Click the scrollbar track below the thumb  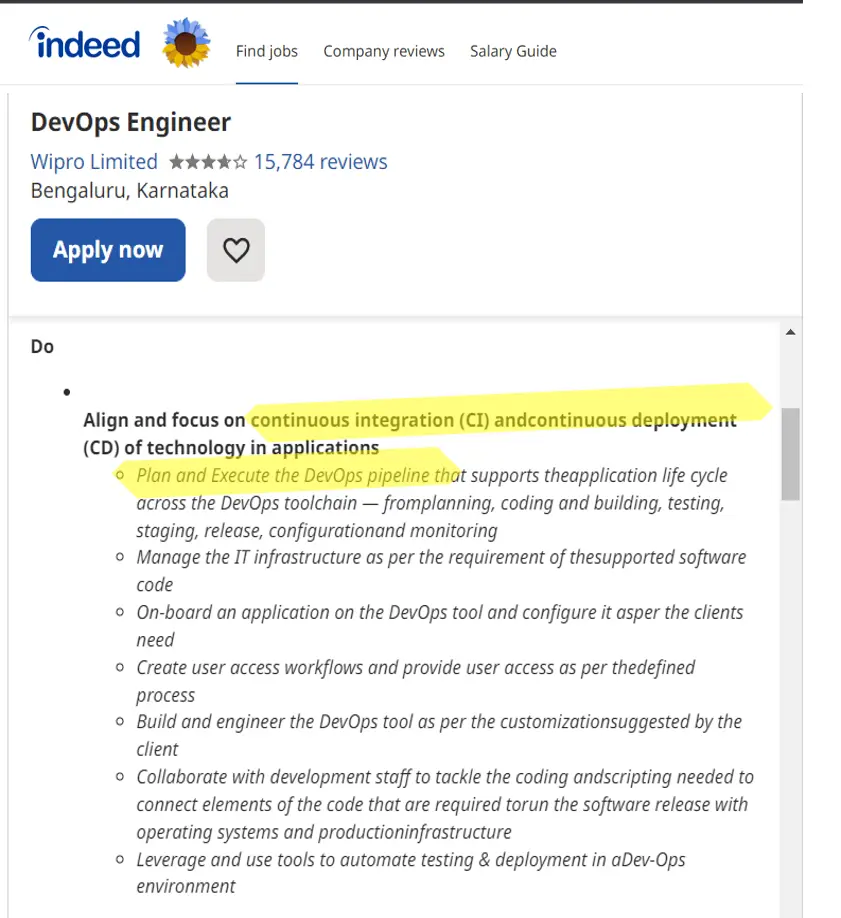(x=790, y=700)
